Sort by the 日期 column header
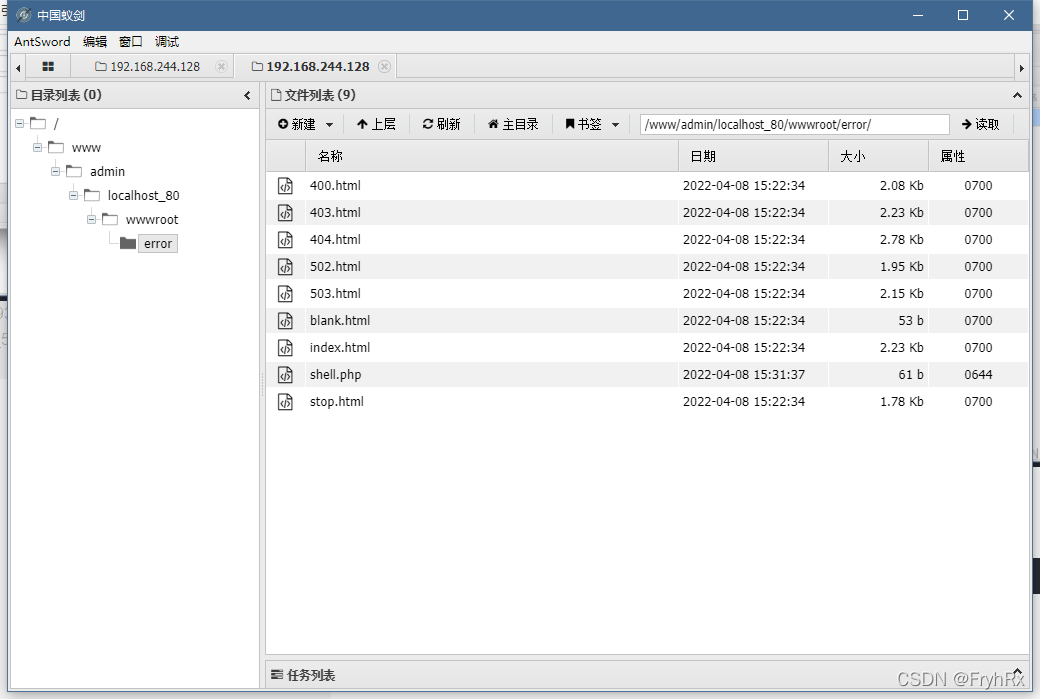This screenshot has height=699, width=1040. 753,157
